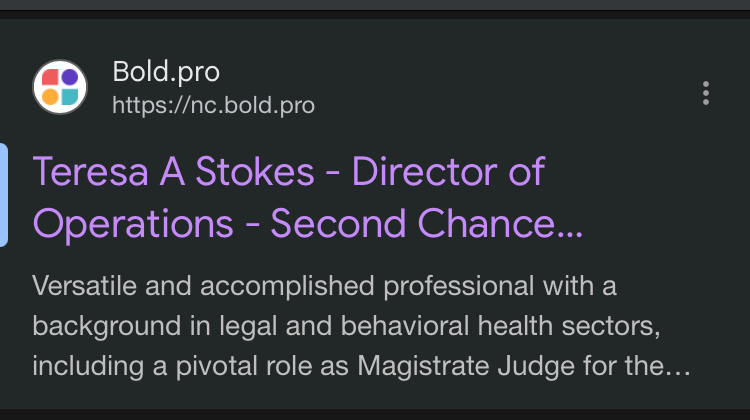Click the https://nc.bold.pro URL text
Screen dimensions: 750x420
(213, 104)
